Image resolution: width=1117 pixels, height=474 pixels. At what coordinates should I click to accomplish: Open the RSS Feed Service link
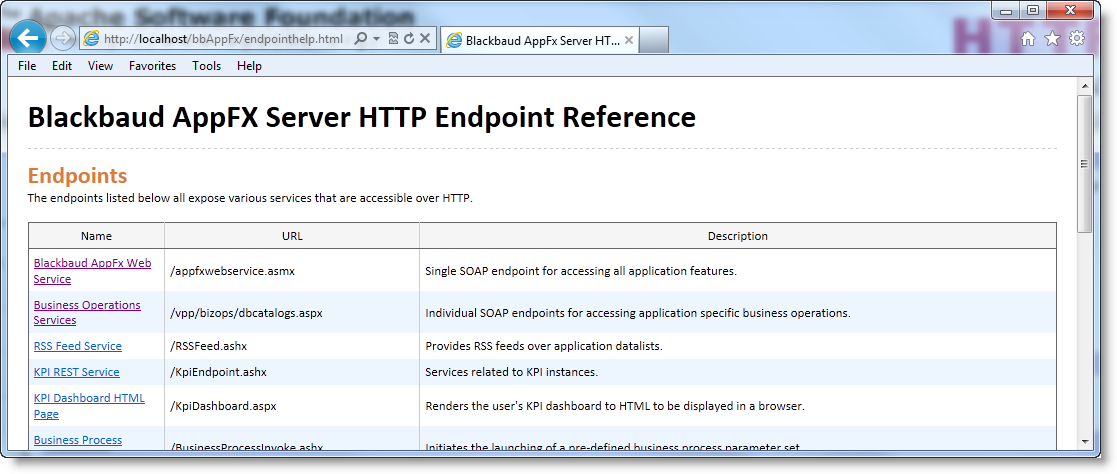click(x=78, y=346)
